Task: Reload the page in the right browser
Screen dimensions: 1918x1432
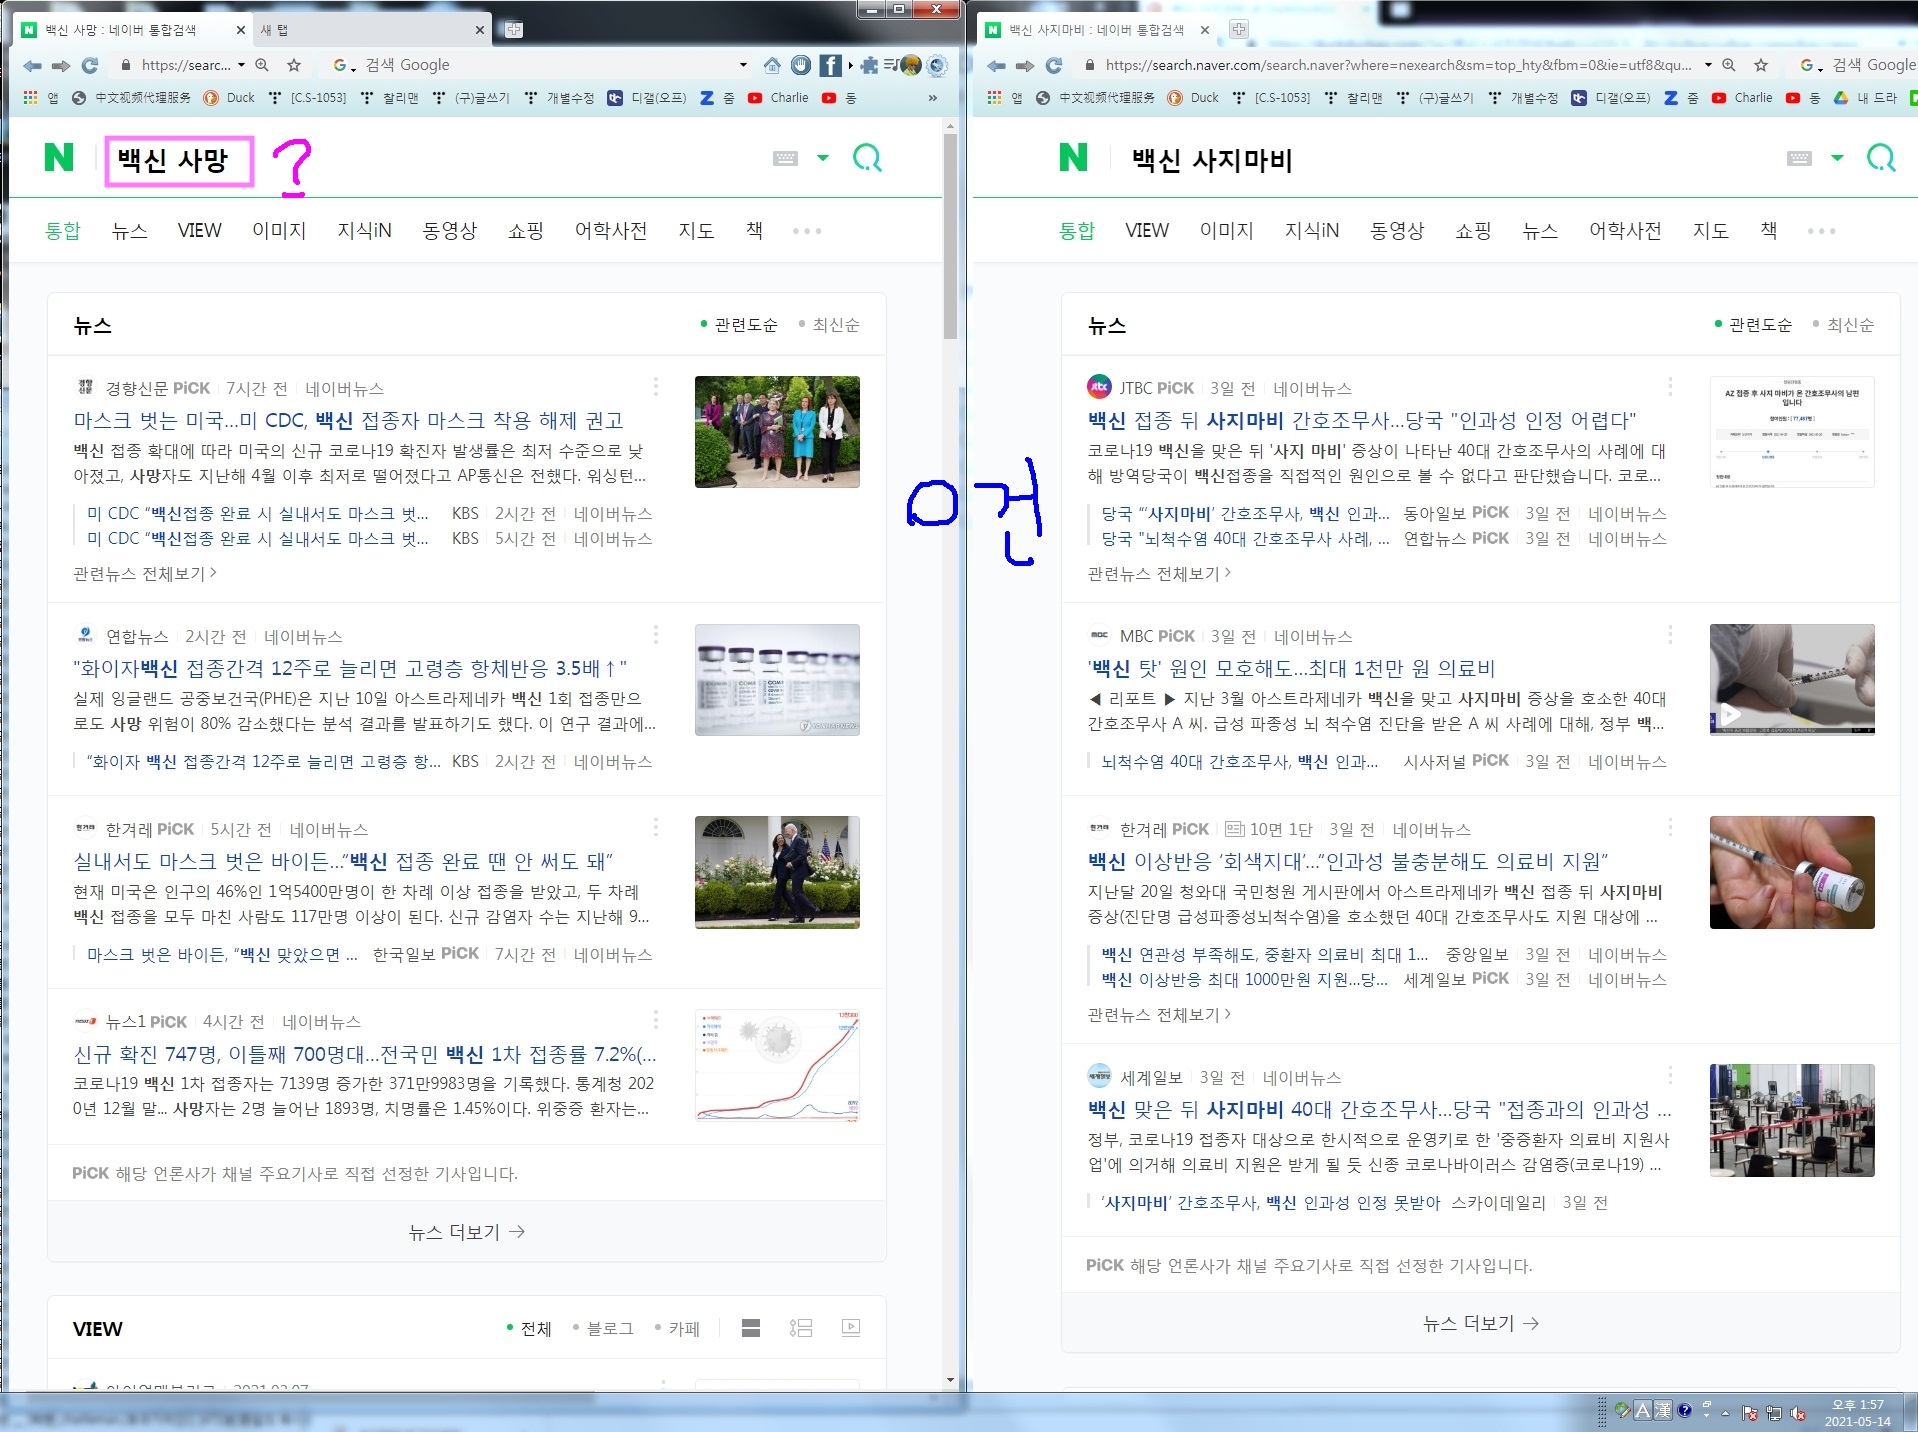Action: [x=1054, y=65]
